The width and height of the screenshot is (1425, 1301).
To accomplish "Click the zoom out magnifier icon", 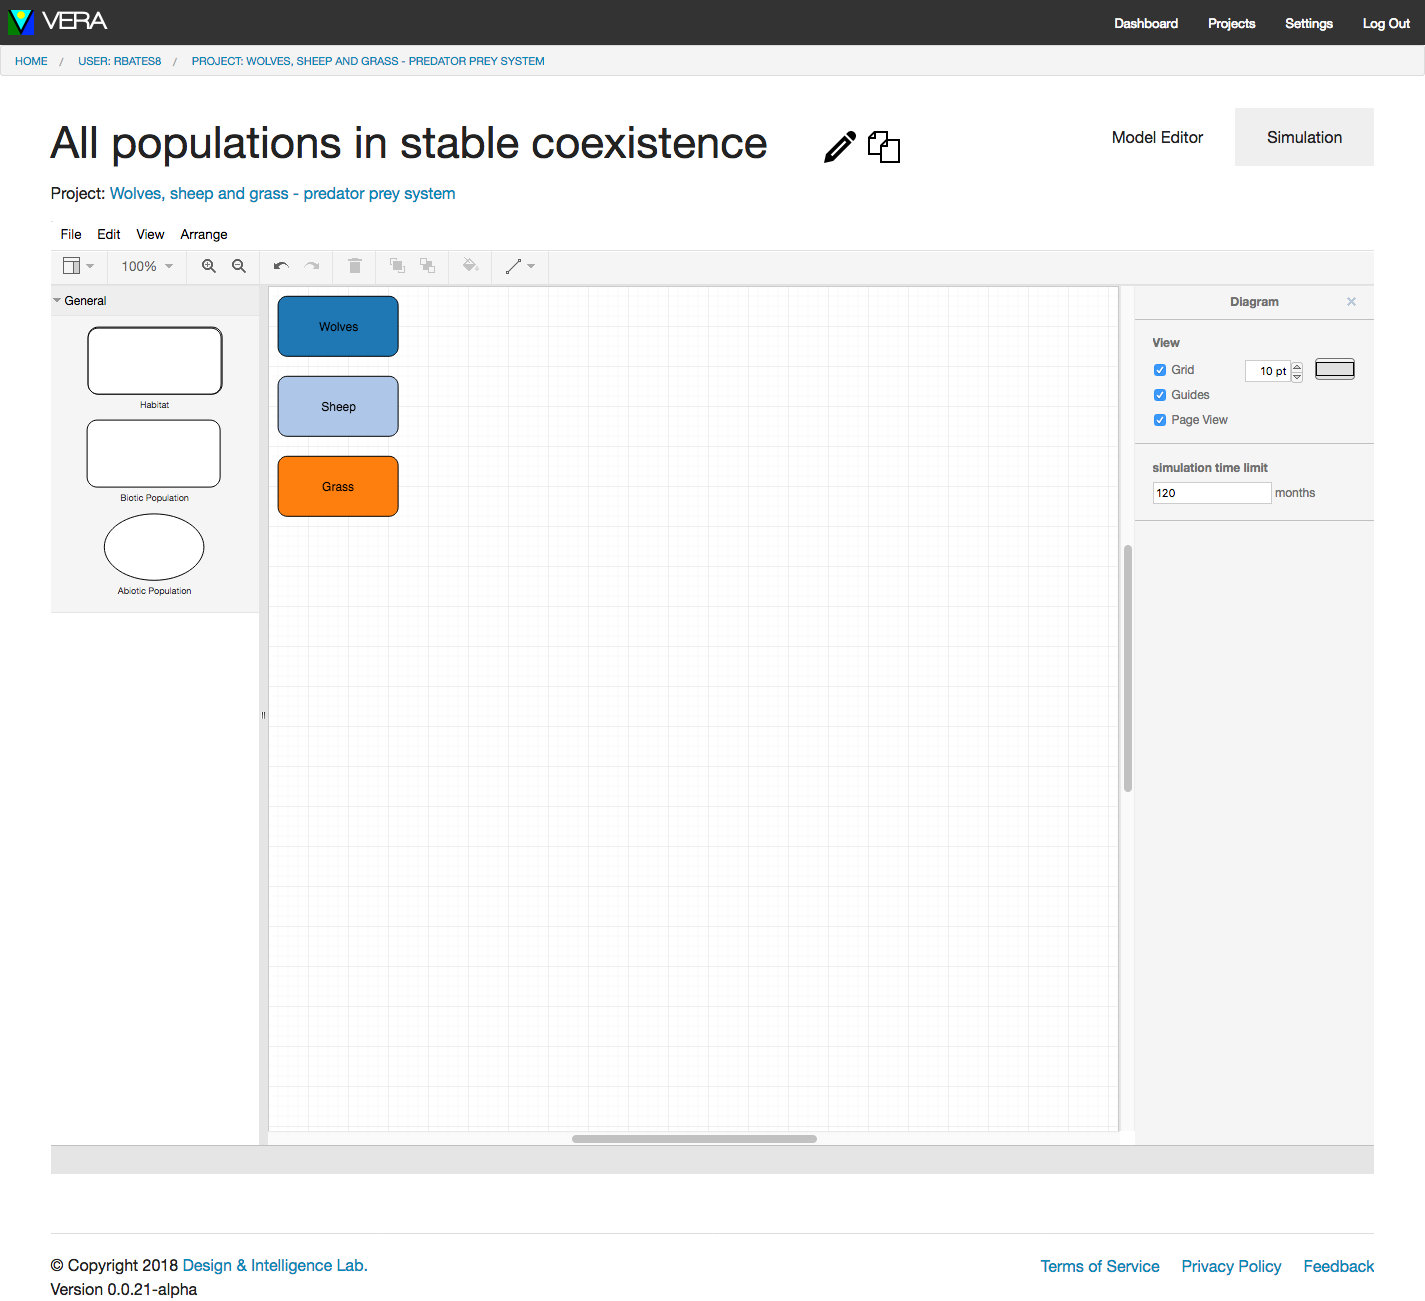I will click(239, 266).
